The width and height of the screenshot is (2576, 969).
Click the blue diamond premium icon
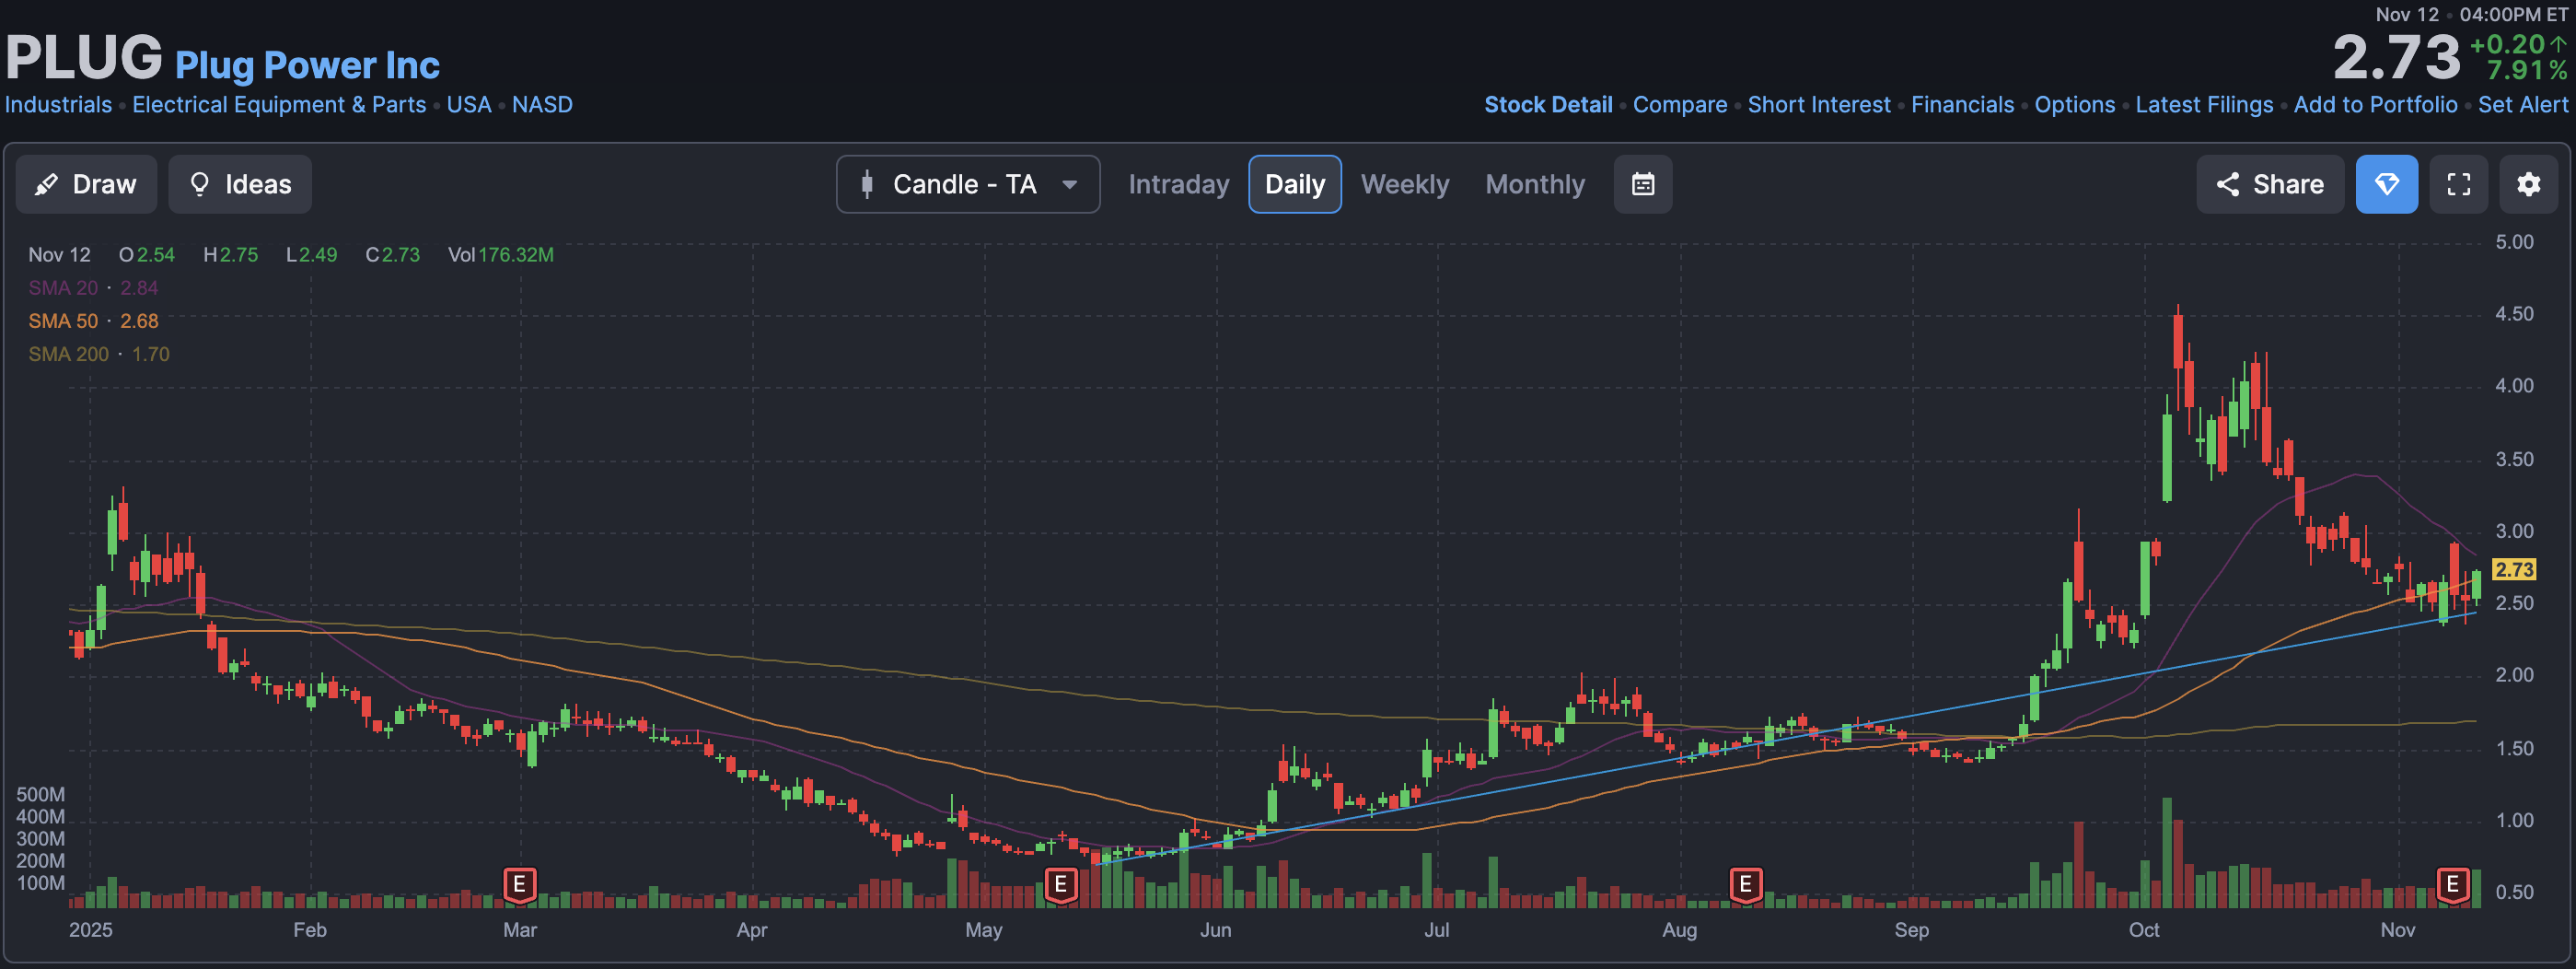click(x=2386, y=184)
